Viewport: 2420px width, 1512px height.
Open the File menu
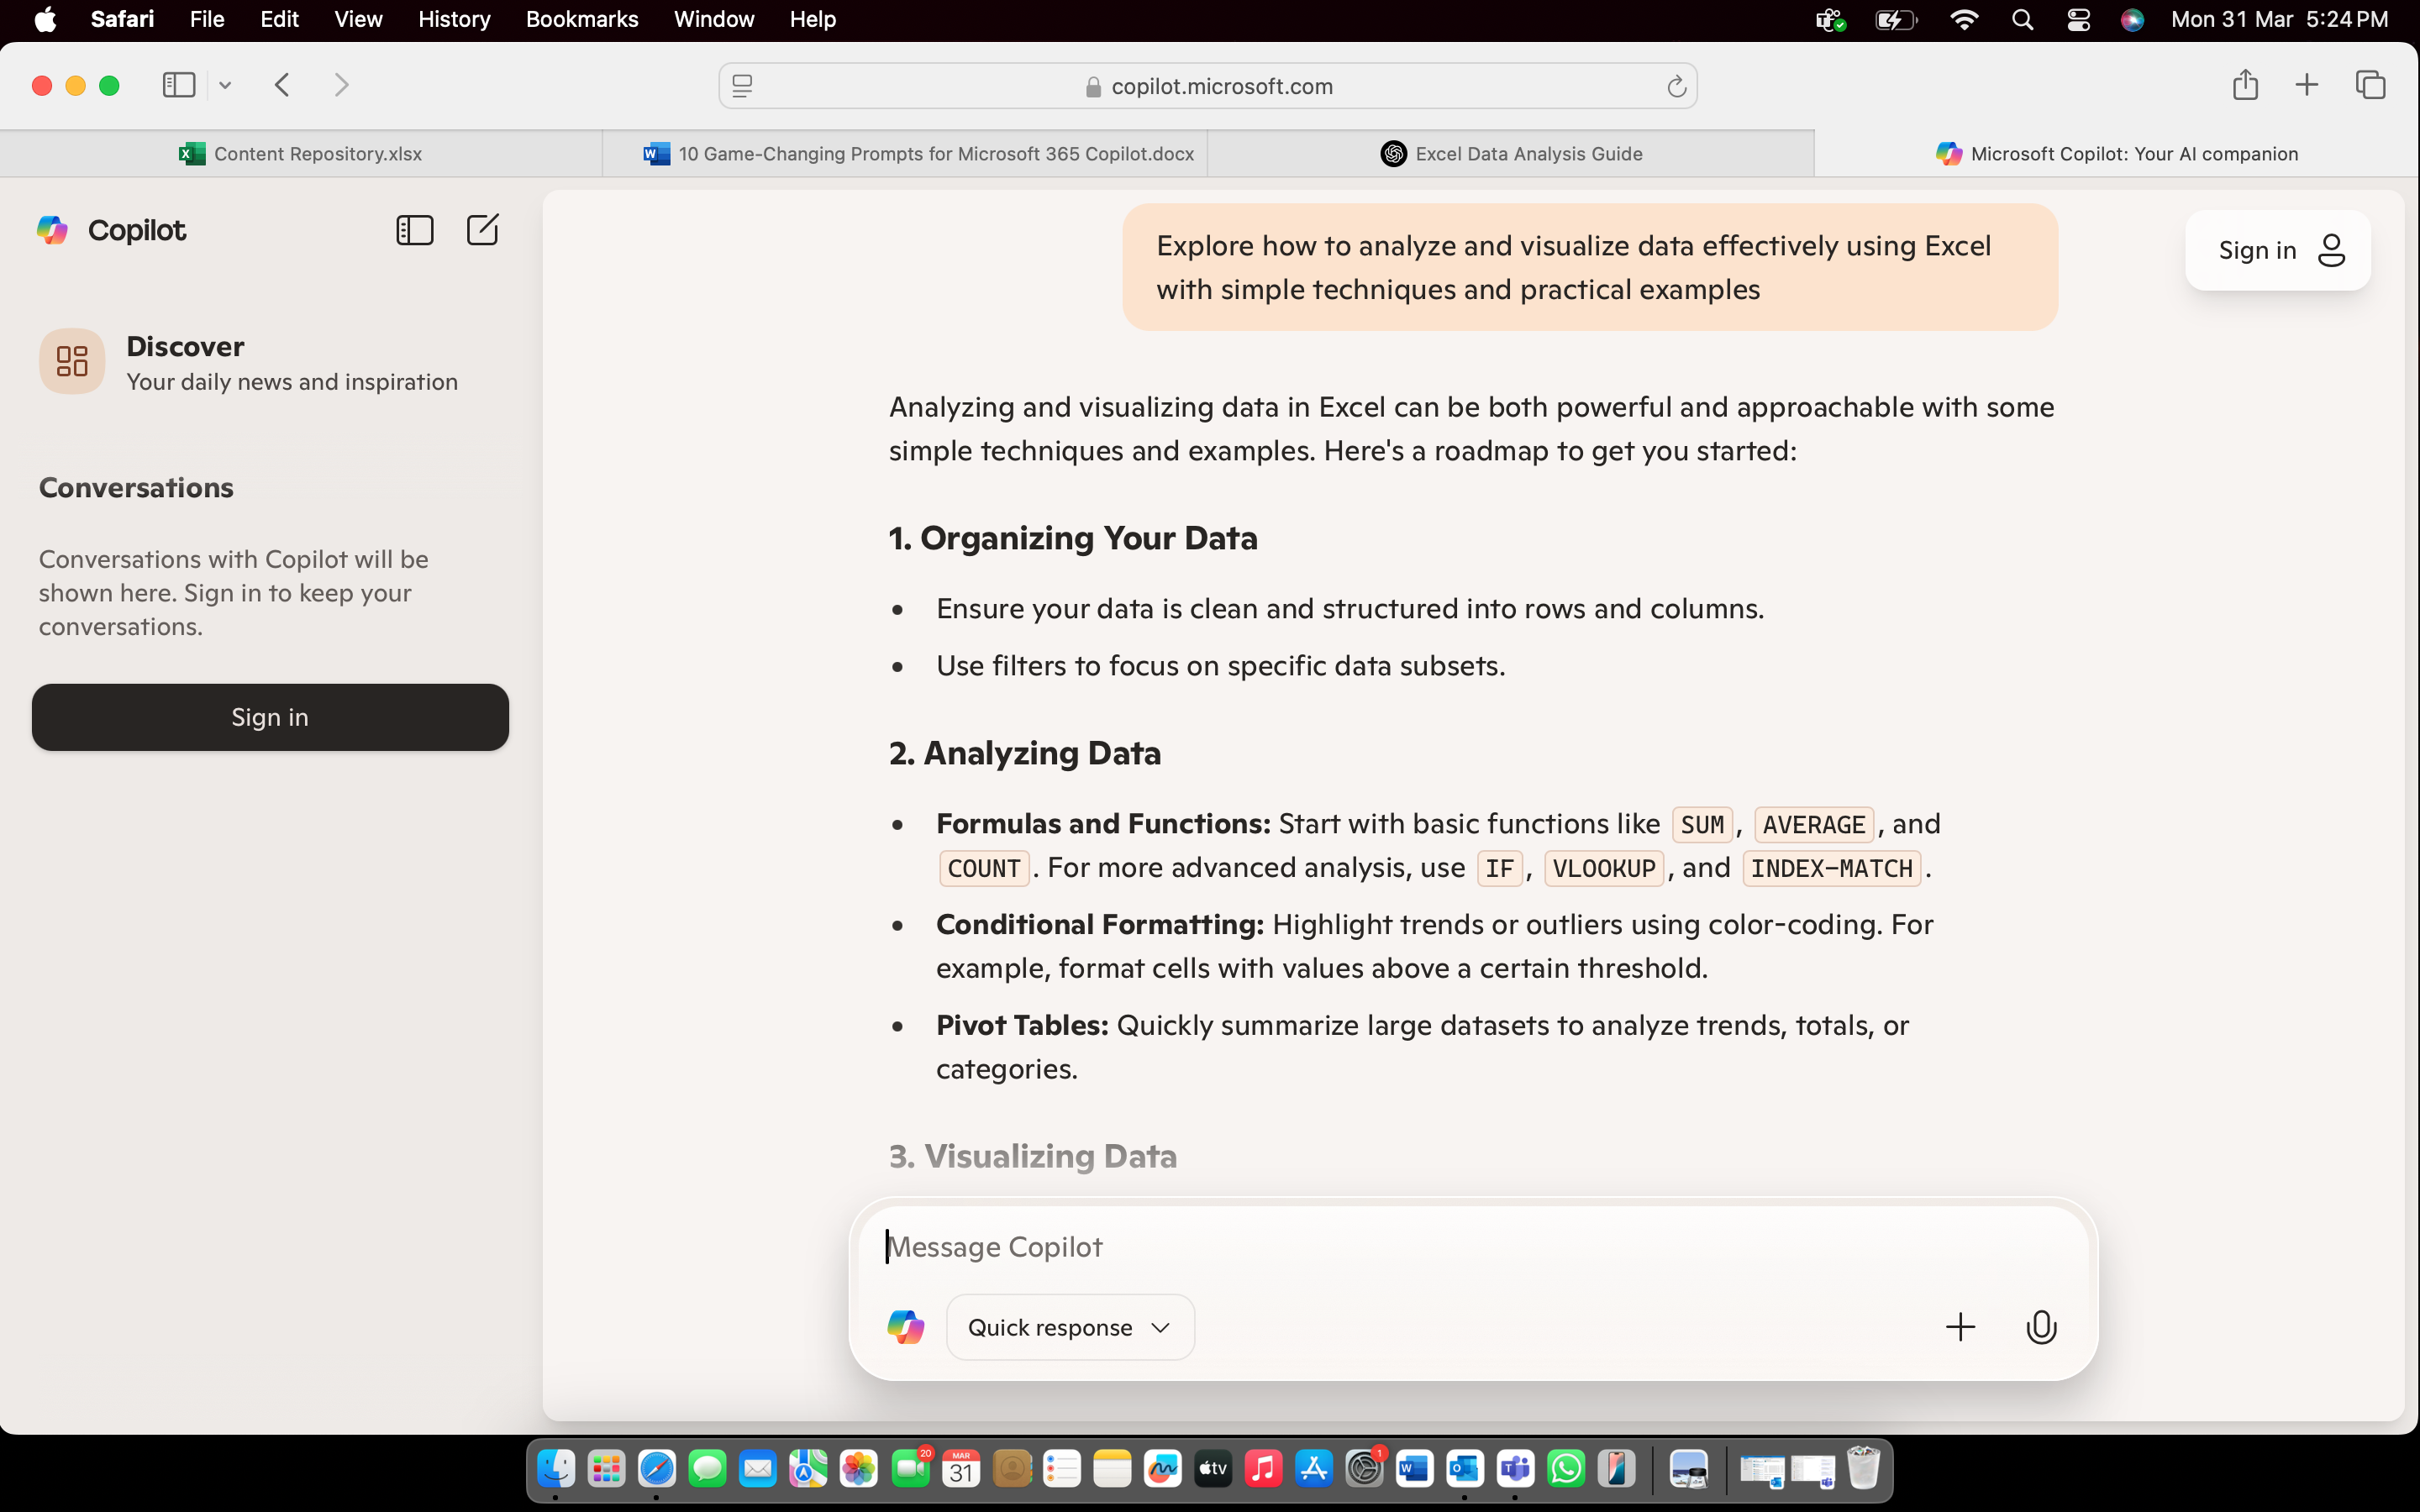207,20
